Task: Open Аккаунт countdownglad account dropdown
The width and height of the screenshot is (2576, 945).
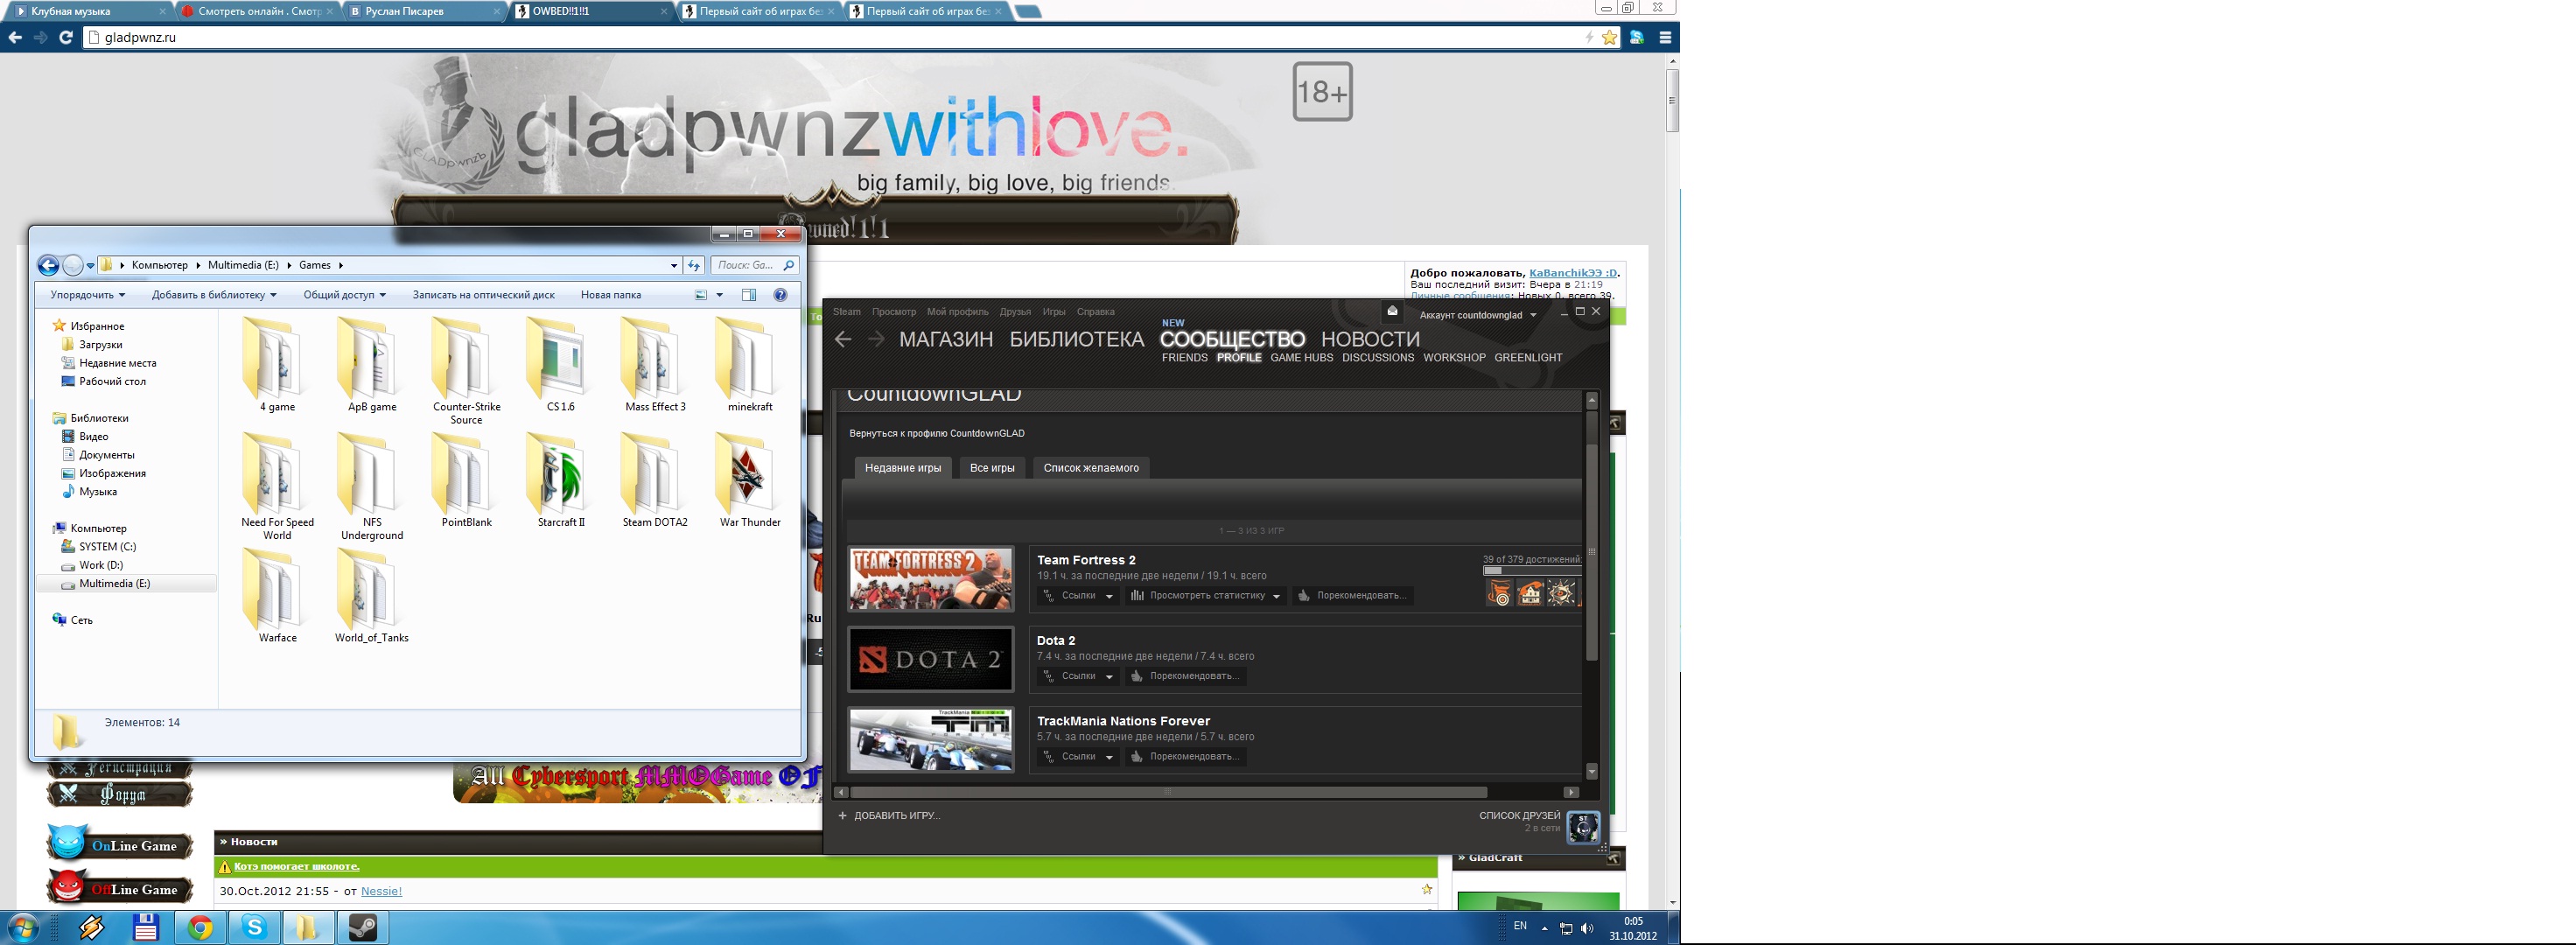Action: click(1477, 315)
